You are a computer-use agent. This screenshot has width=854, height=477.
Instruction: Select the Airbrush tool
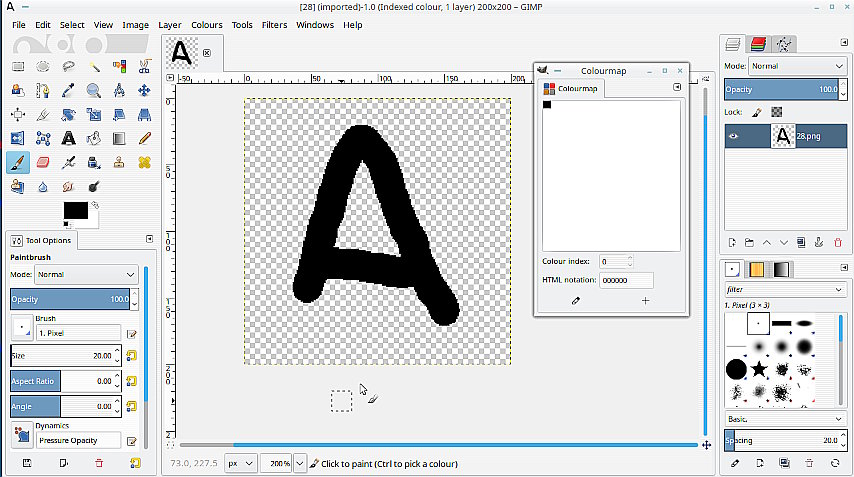click(x=68, y=162)
